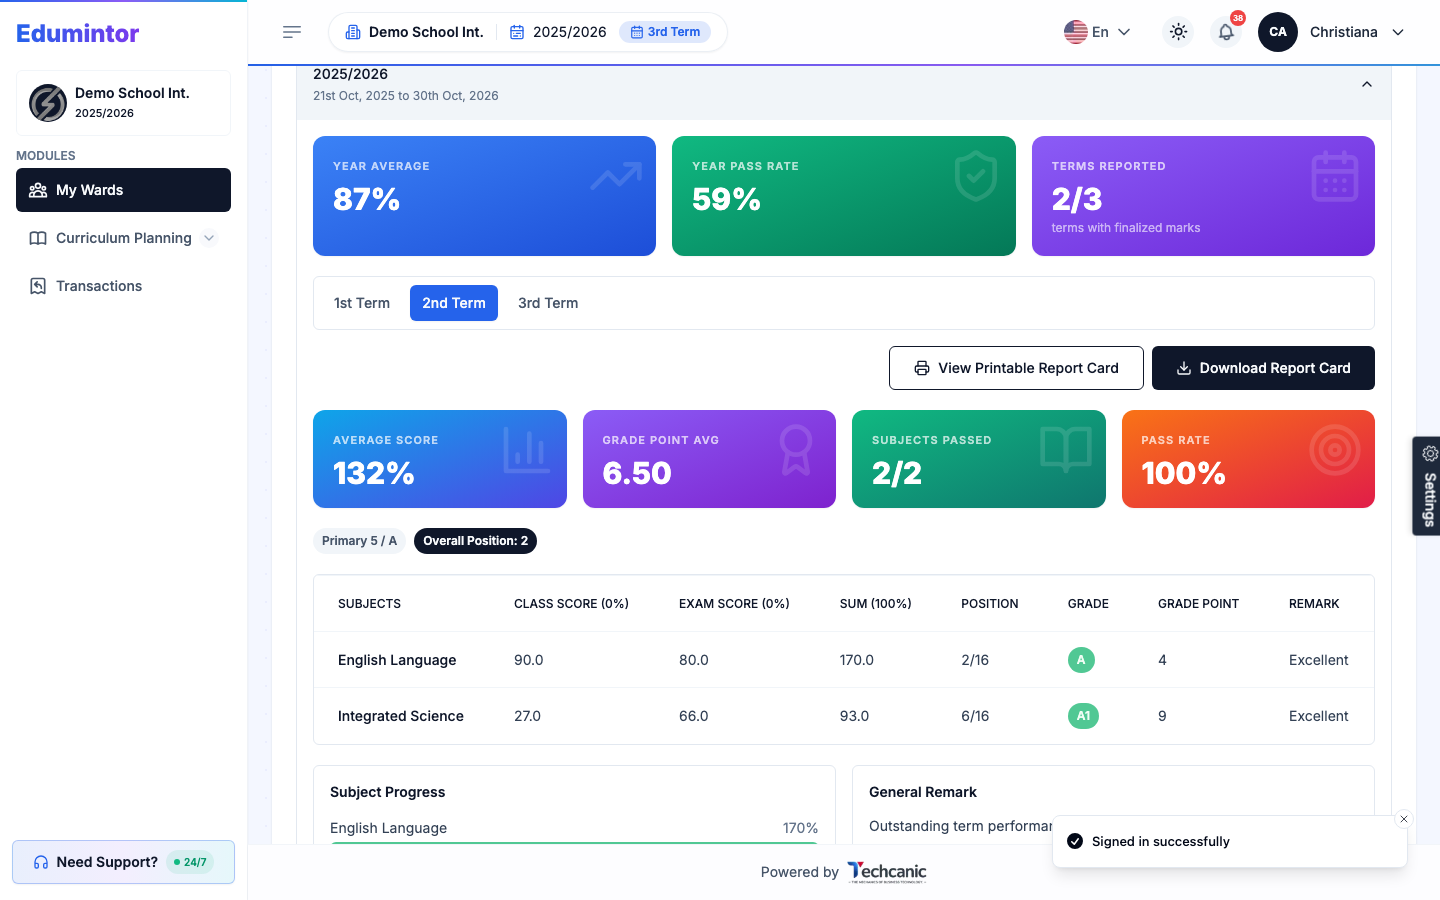Image resolution: width=1440 pixels, height=900 pixels.
Task: Click the My Wards people icon
Action: pos(38,190)
